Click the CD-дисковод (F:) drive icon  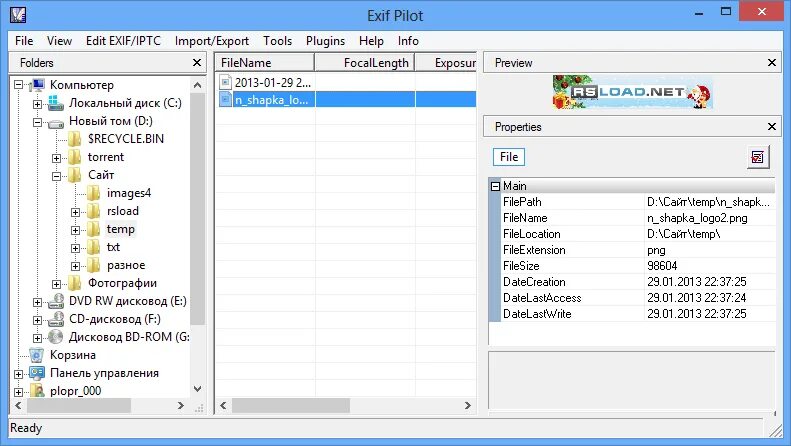[56, 319]
